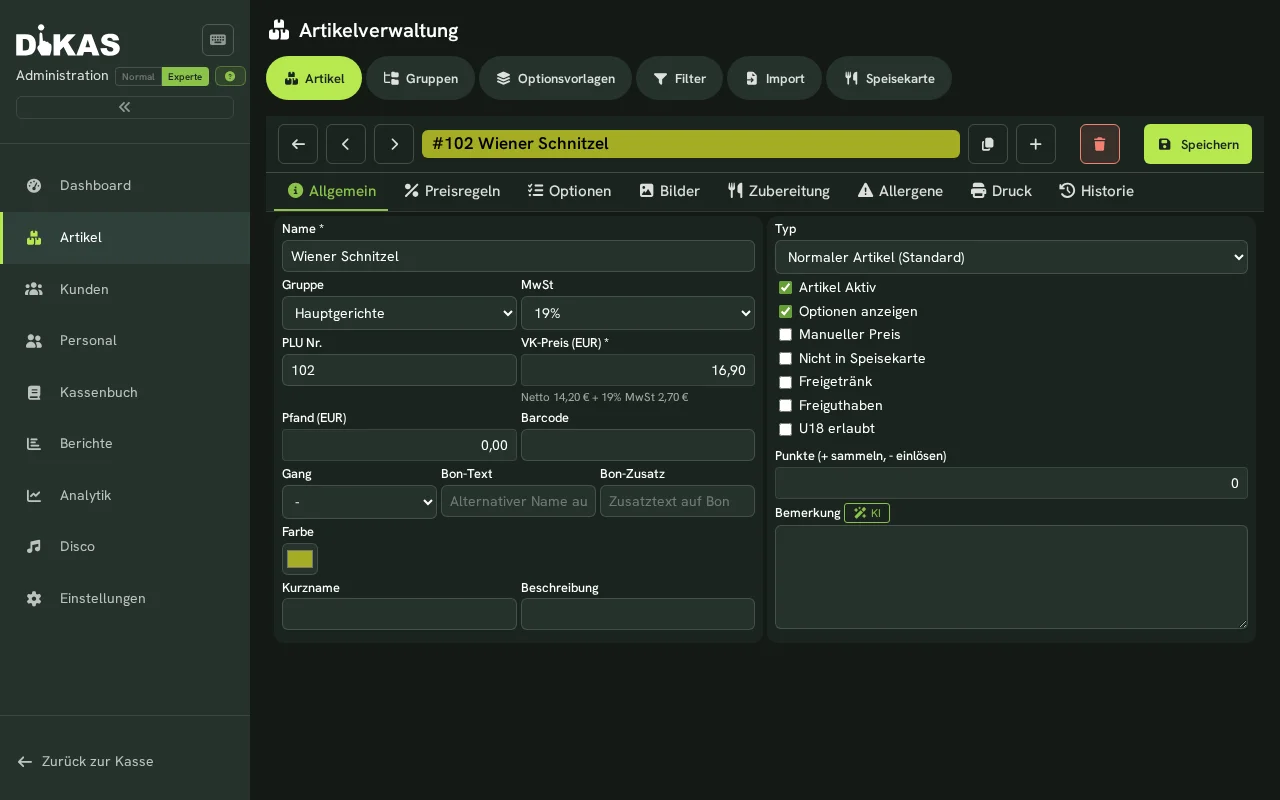This screenshot has width=1280, height=800.
Task: Enable Freigetränk checkbox
Action: tap(785, 381)
